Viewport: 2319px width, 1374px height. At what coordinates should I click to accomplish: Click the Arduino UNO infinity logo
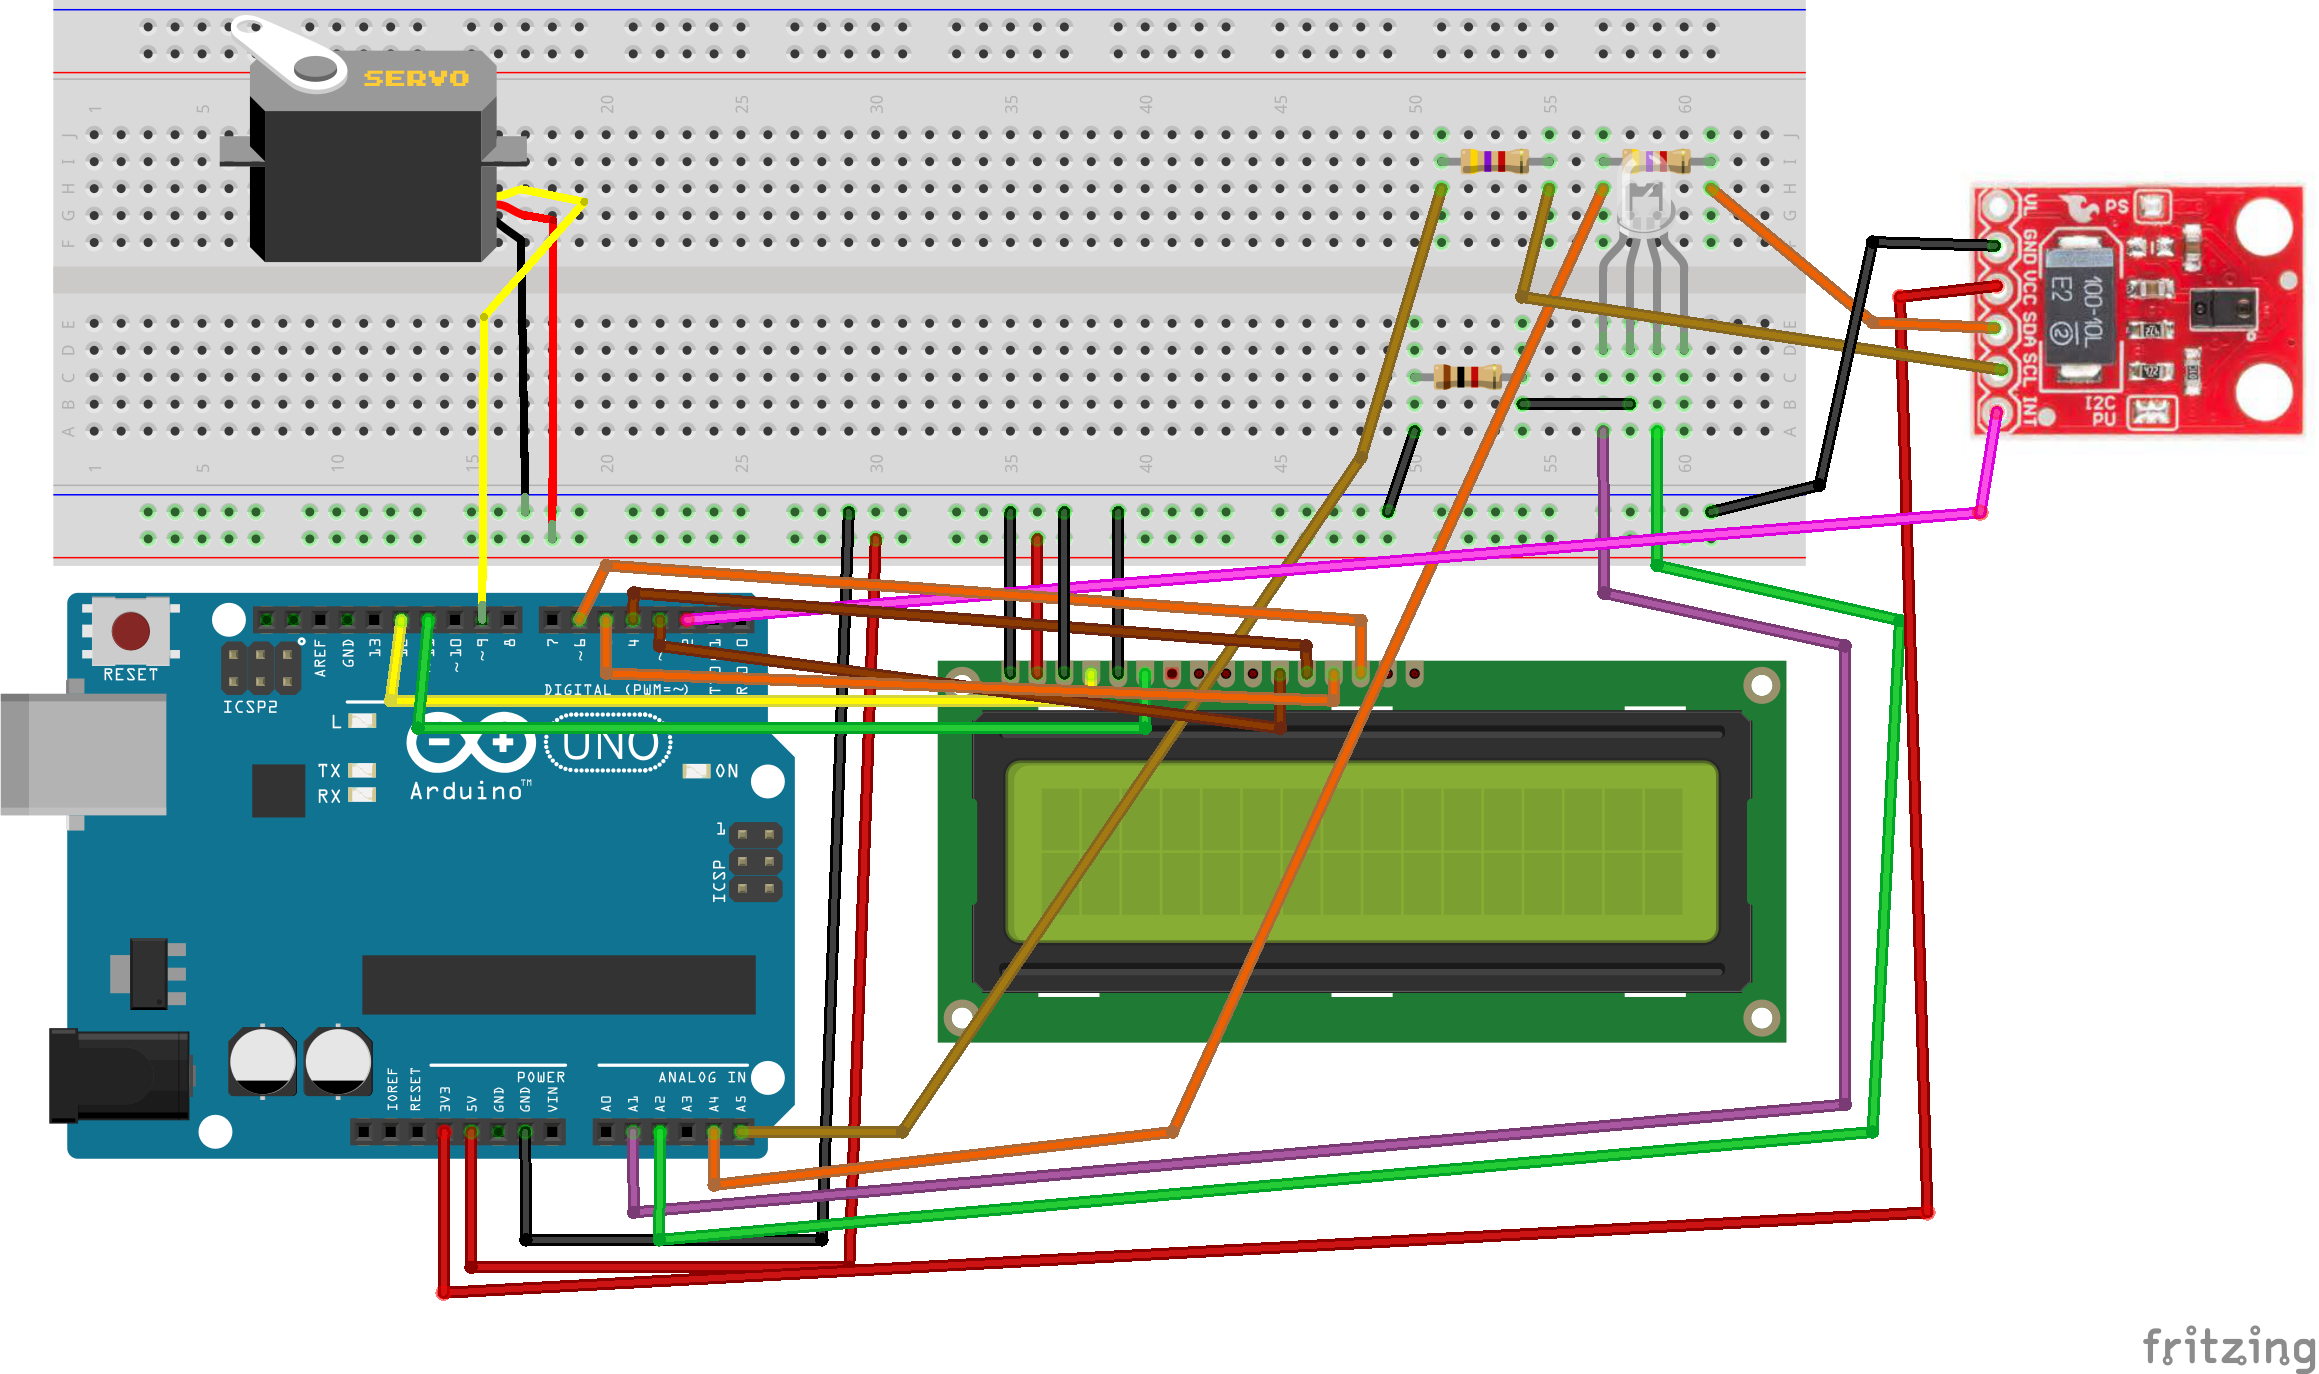pyautogui.click(x=470, y=745)
